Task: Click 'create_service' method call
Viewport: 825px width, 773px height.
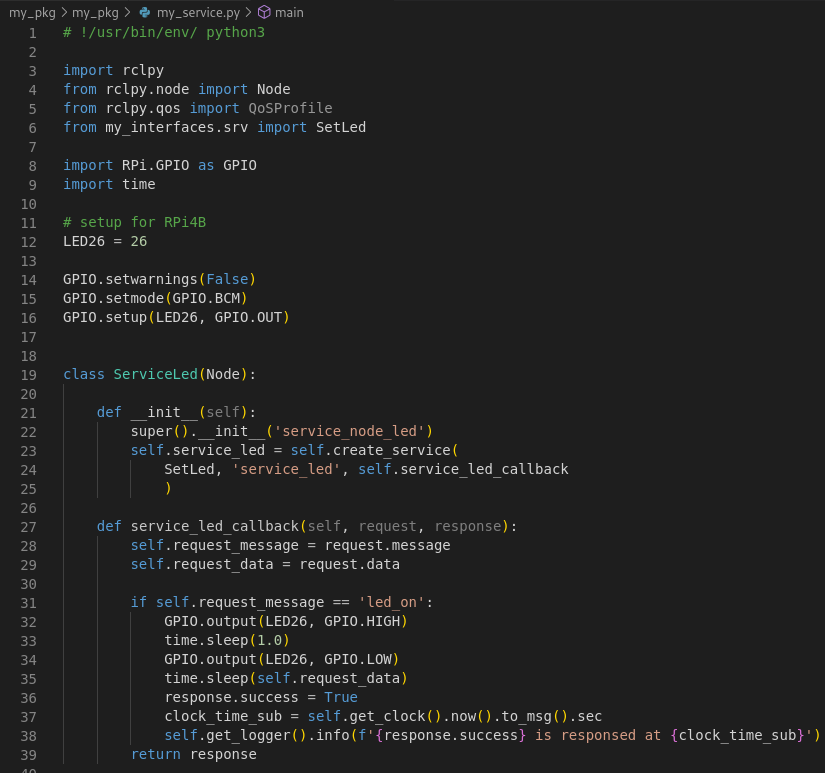Action: pos(392,450)
